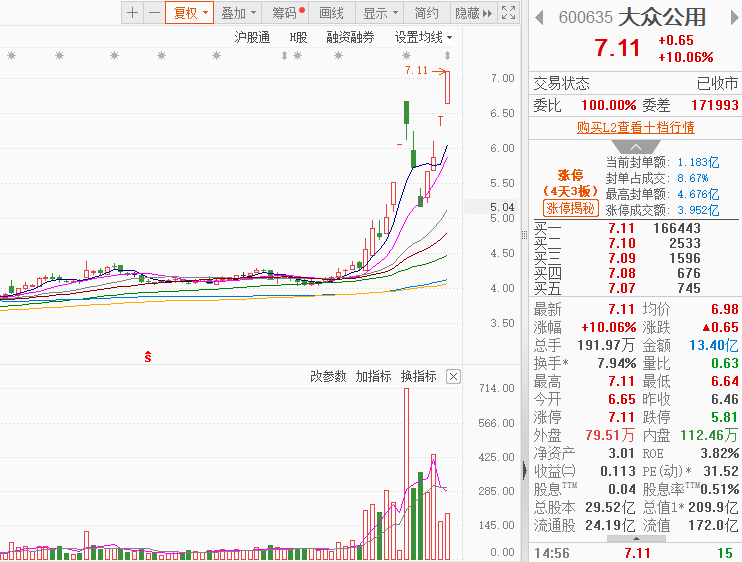Click stock code 600635

pyautogui.click(x=585, y=18)
